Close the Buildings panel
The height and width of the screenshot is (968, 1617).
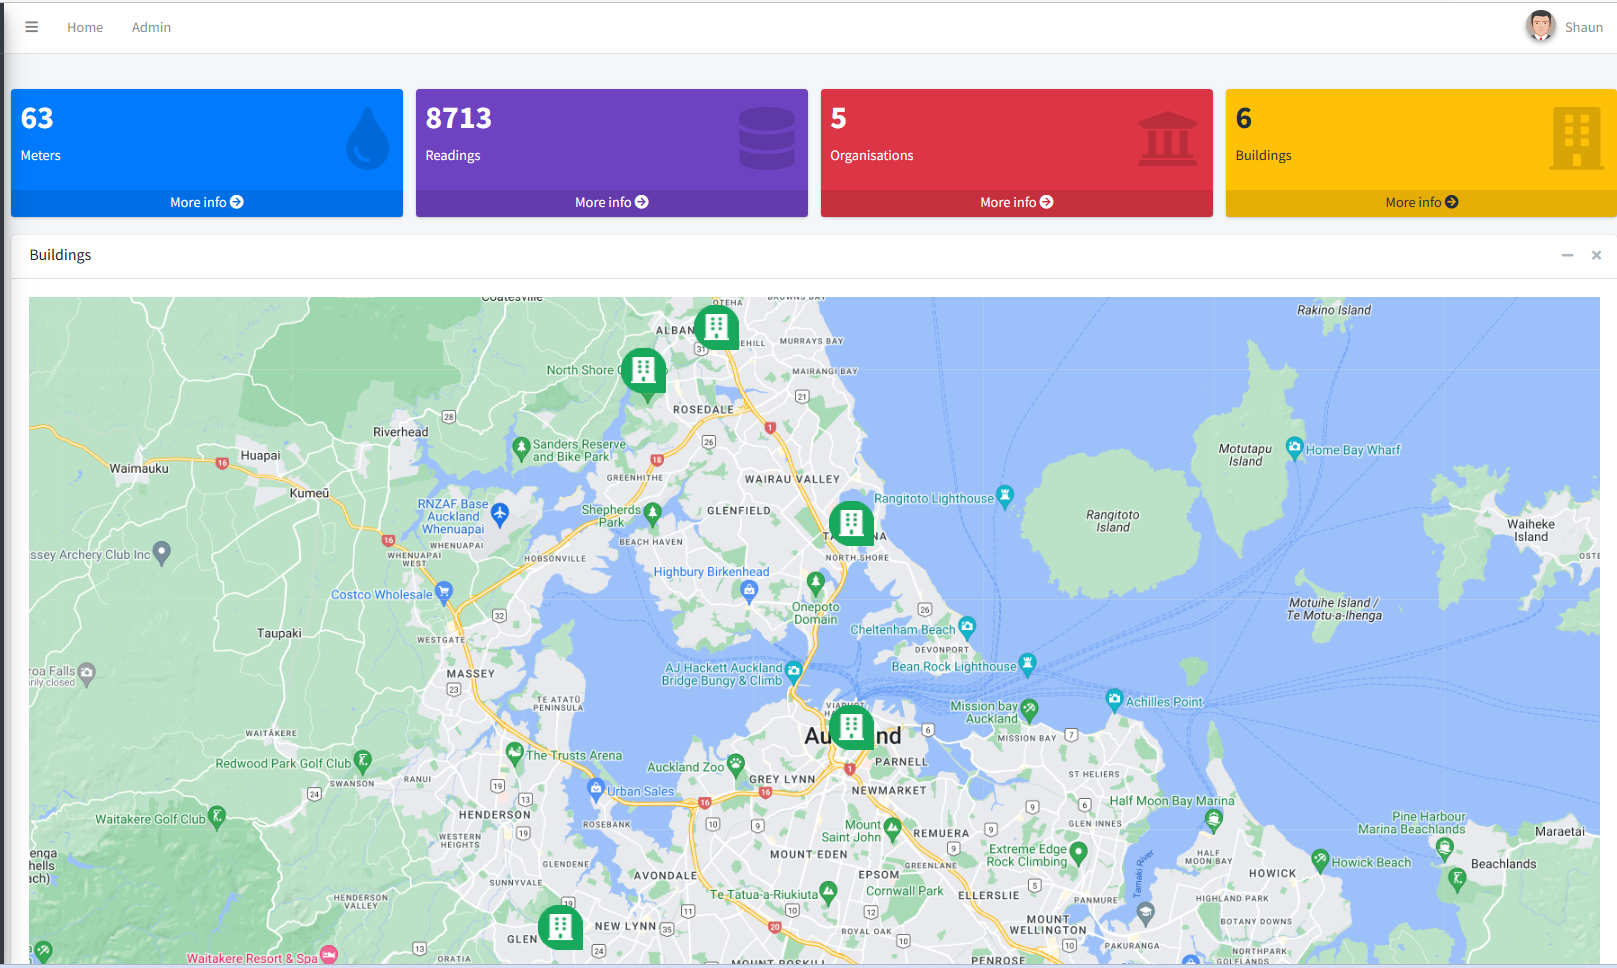coord(1596,255)
